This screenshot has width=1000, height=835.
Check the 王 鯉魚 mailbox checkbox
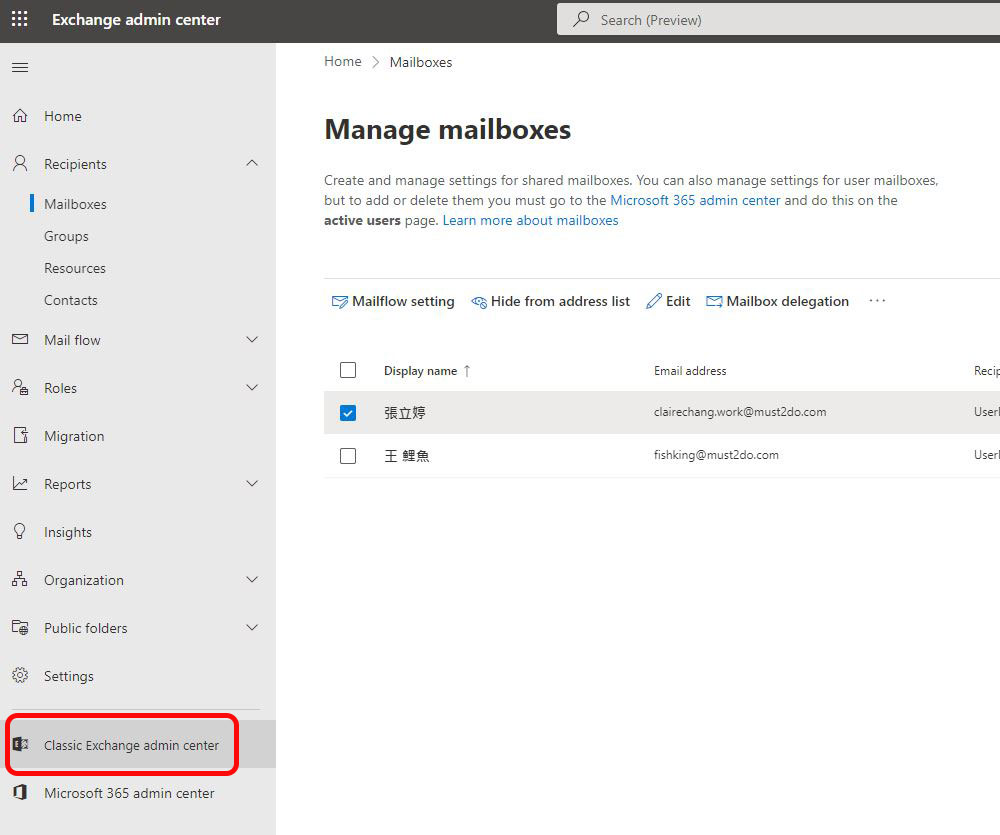(x=348, y=455)
